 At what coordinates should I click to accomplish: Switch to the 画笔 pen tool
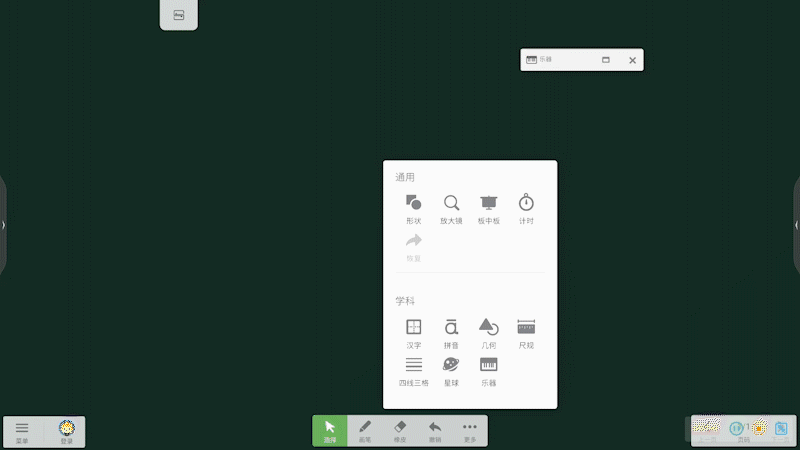365,431
